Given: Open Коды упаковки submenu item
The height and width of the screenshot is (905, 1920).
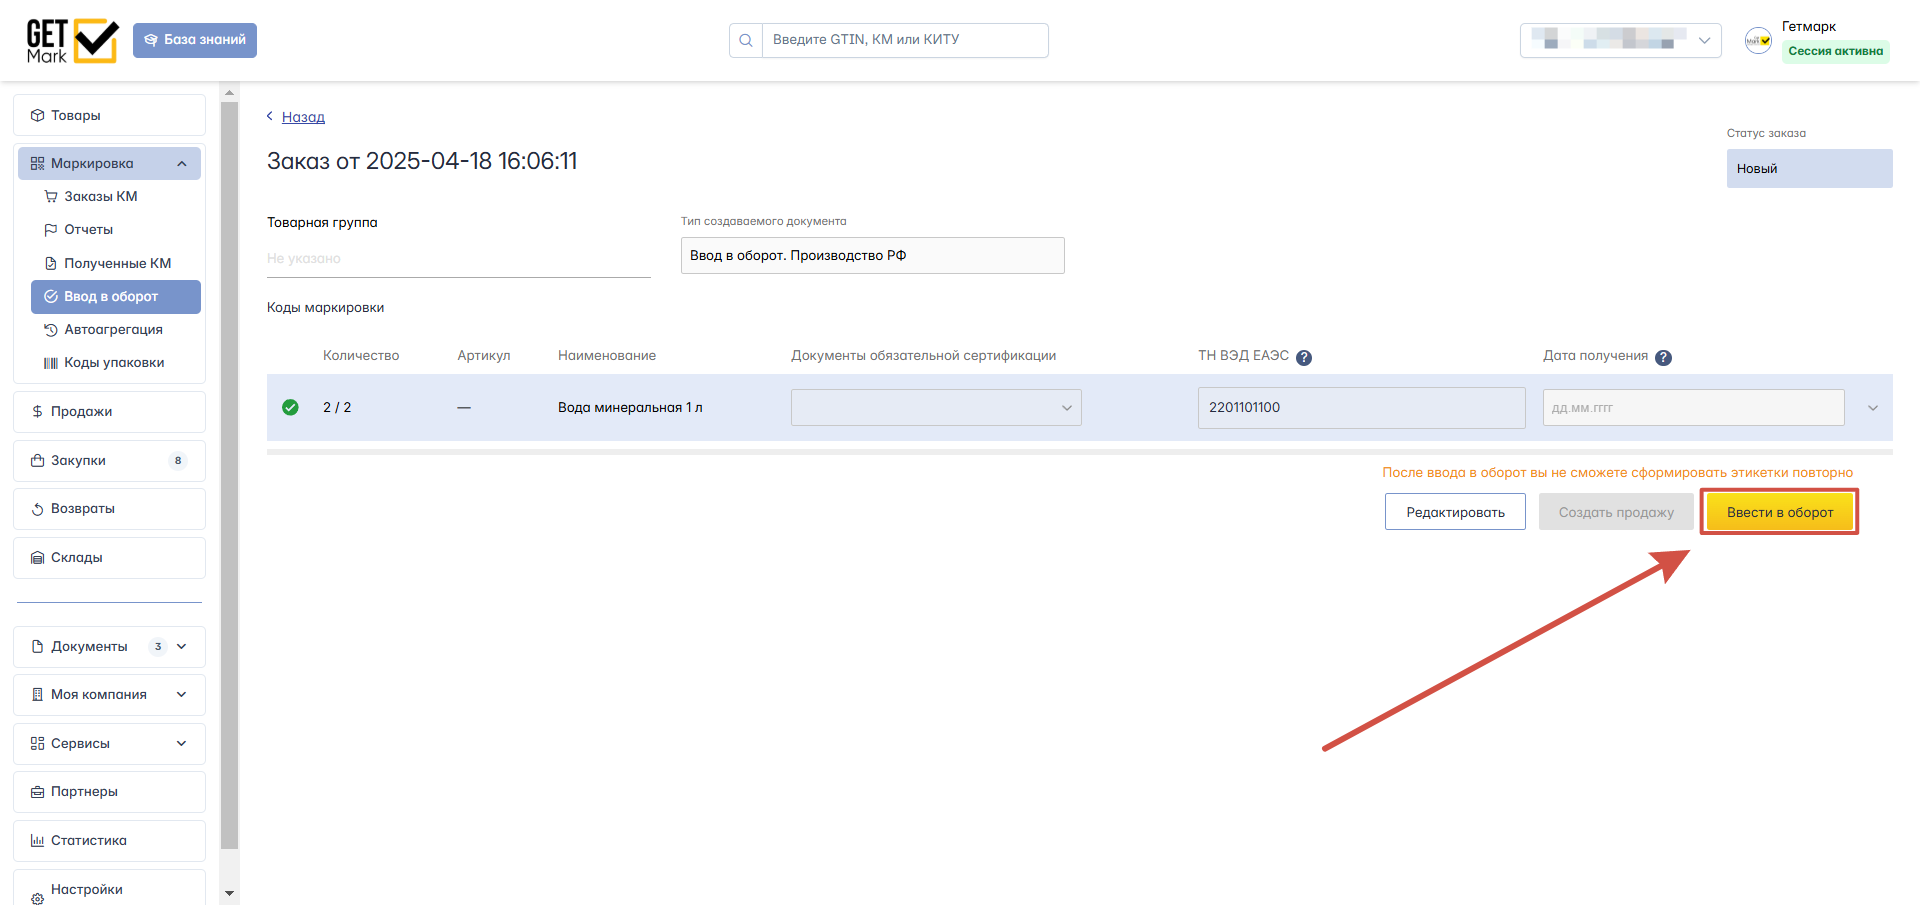Looking at the screenshot, I should [115, 363].
